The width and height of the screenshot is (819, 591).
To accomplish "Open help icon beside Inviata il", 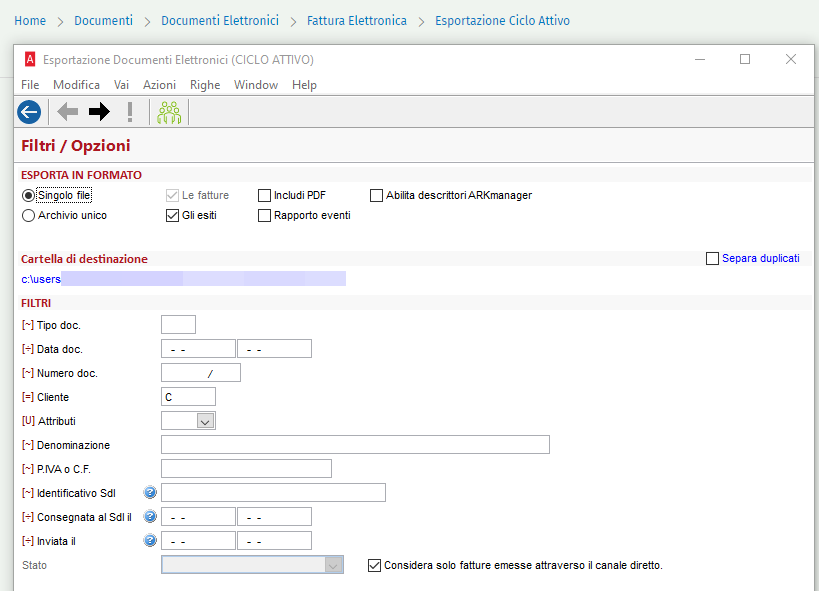I will pos(150,540).
